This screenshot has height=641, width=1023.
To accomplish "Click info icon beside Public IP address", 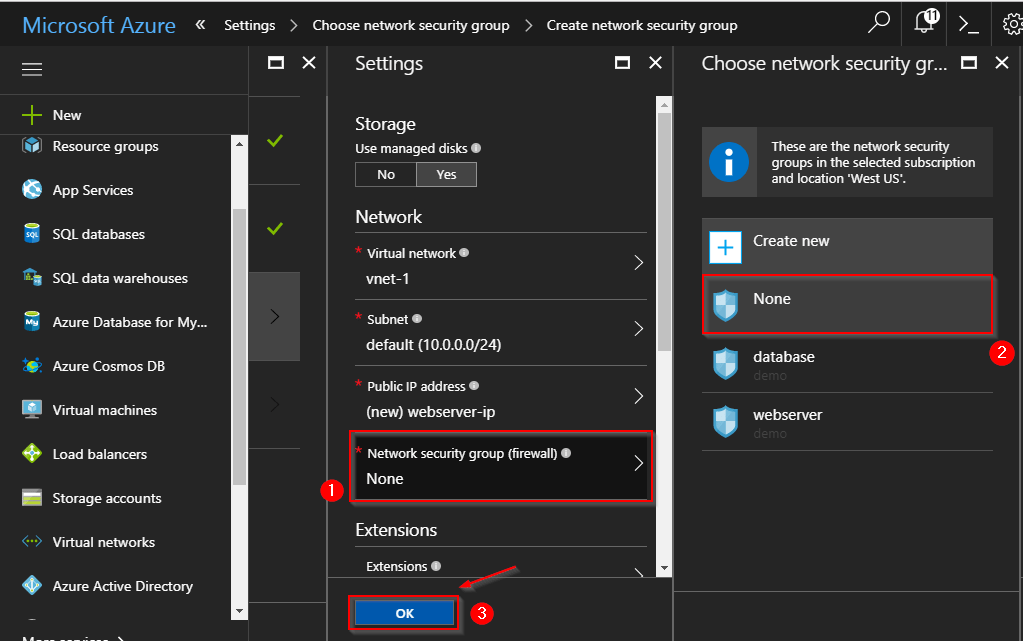I will click(474, 386).
